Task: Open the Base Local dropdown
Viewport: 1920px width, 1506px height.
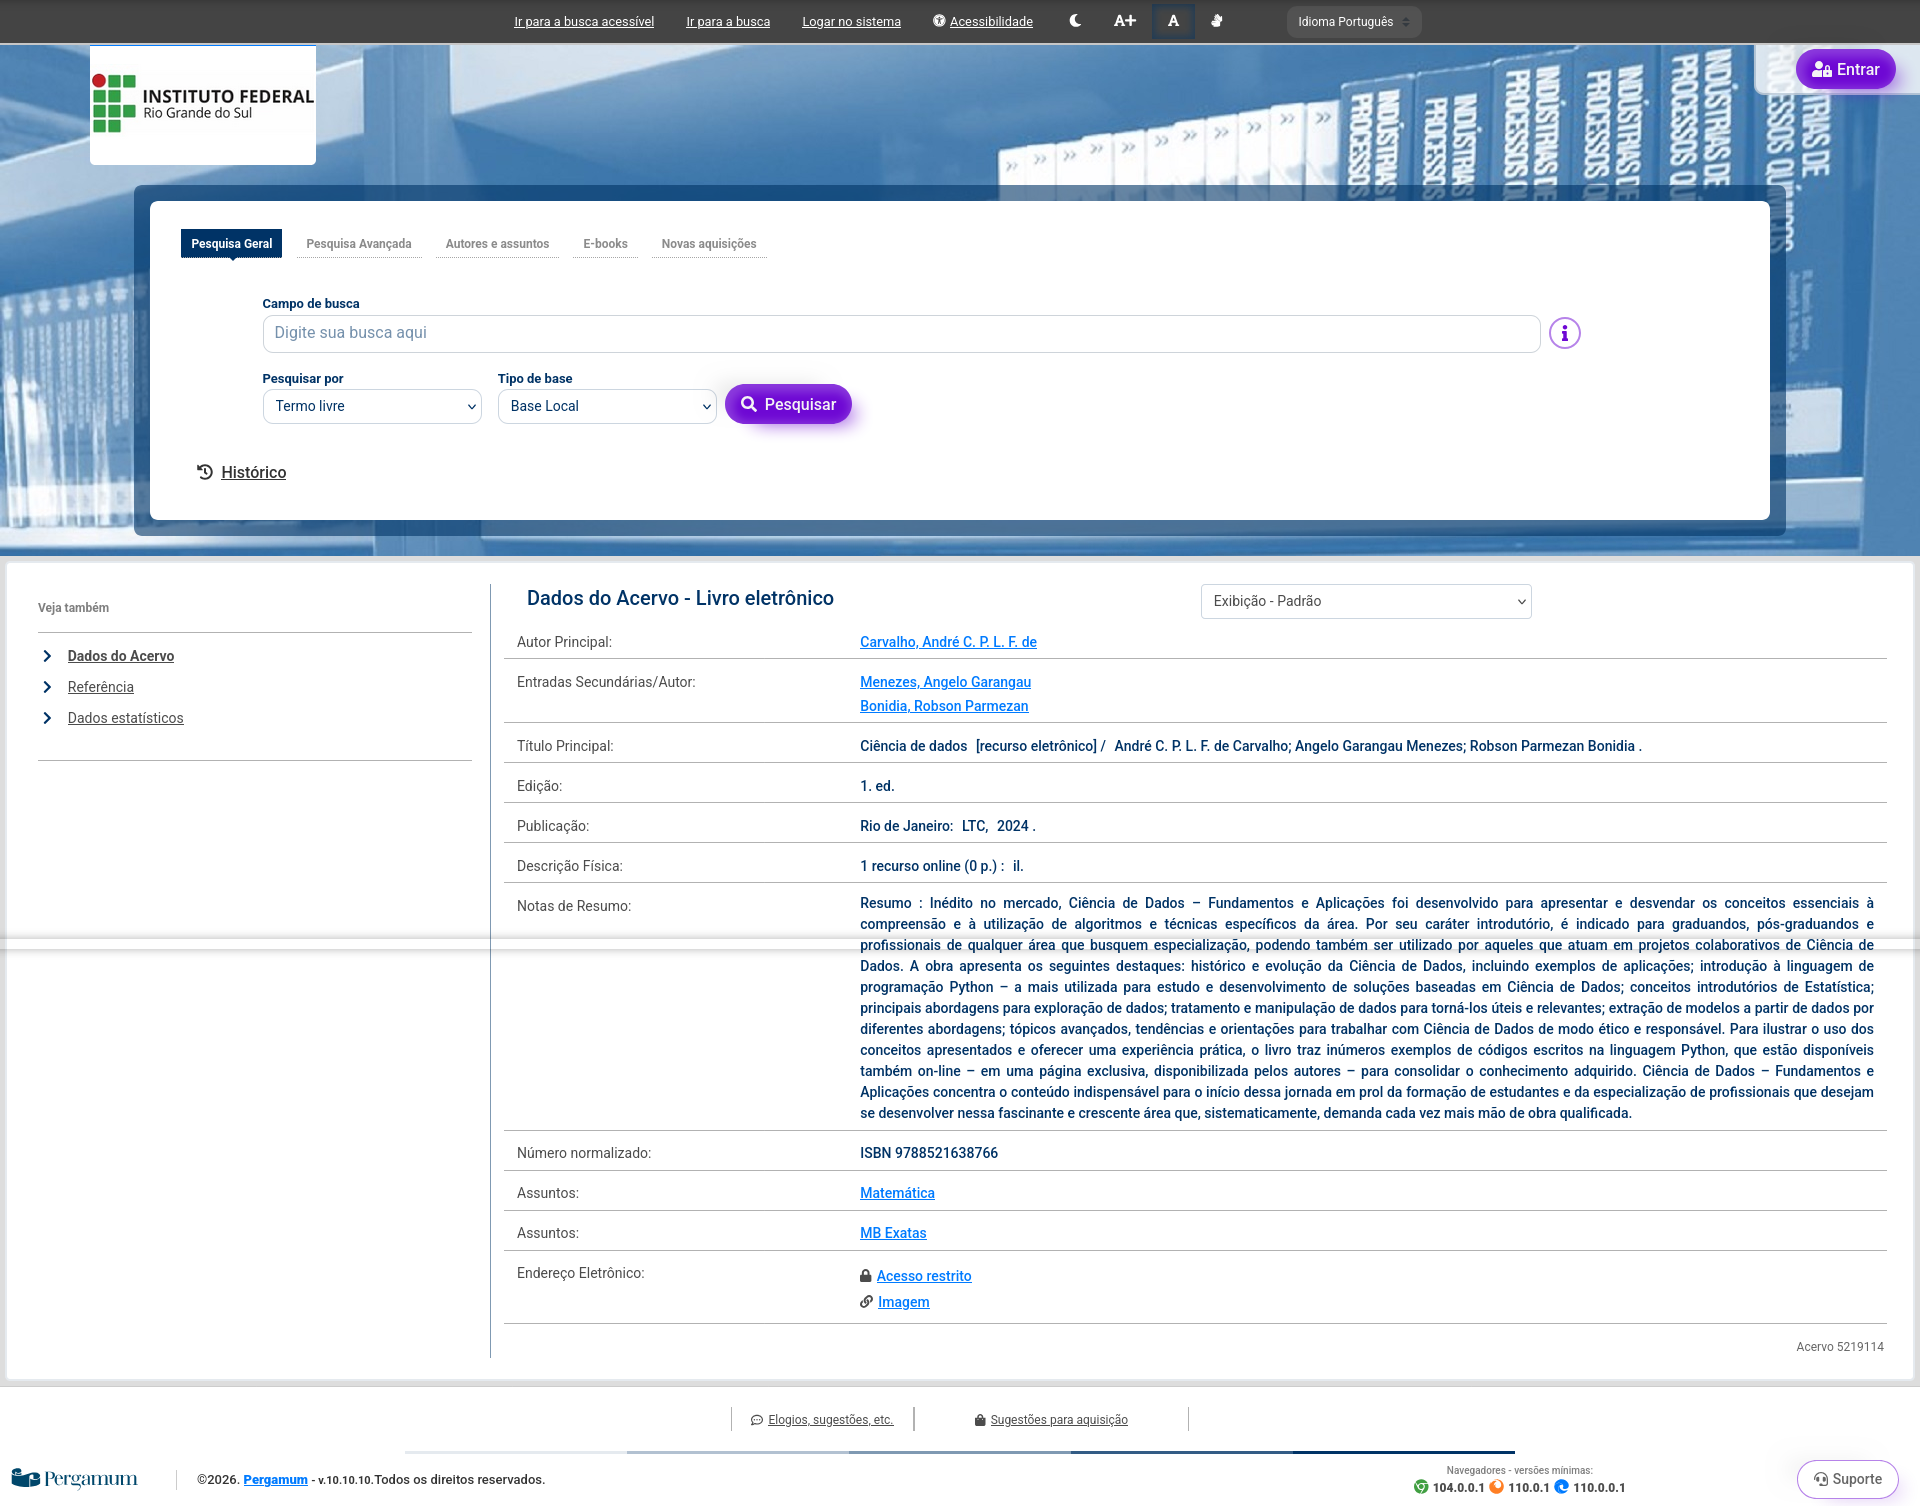Action: point(607,406)
